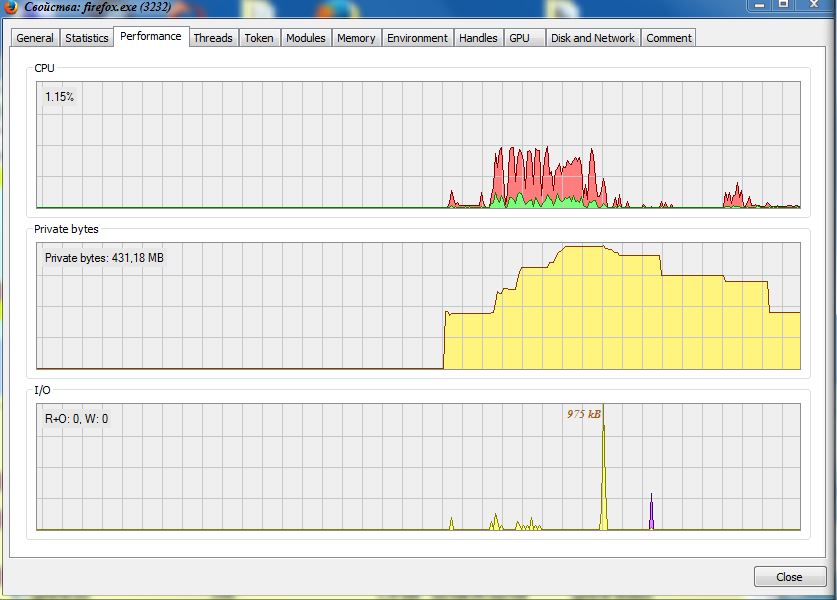Viewport: 837px width, 600px height.
Task: Click the I/O activity graph
Action: 418,467
